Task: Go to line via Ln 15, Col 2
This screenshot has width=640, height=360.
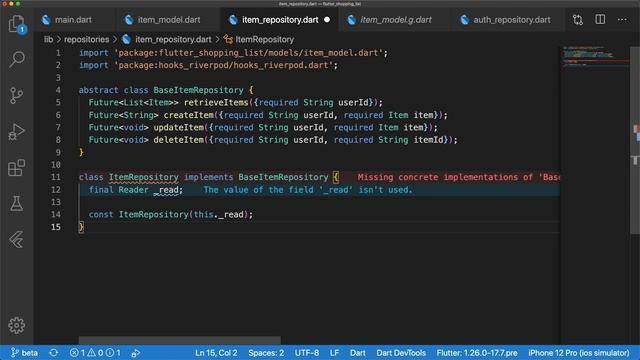Action: [x=216, y=353]
